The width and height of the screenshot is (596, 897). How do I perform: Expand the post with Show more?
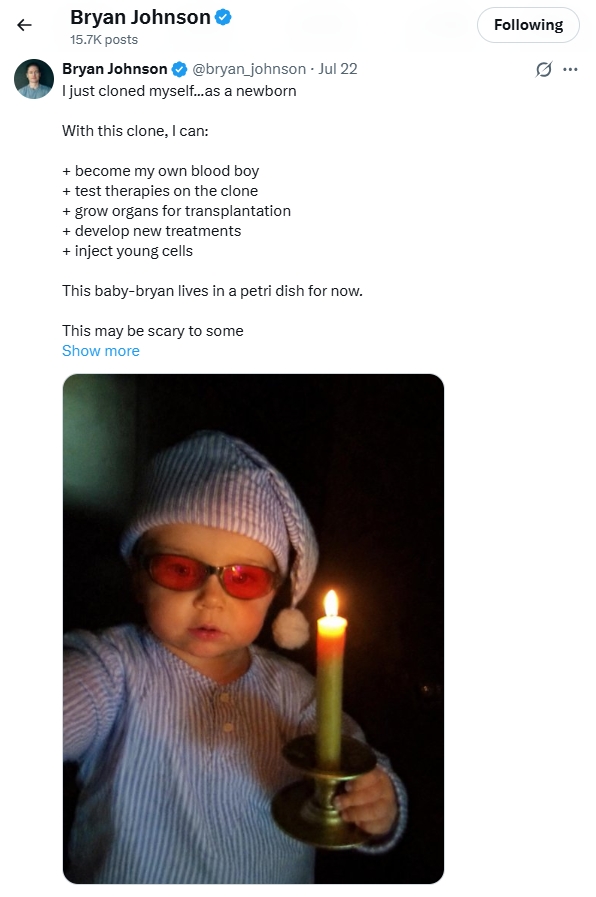(101, 351)
